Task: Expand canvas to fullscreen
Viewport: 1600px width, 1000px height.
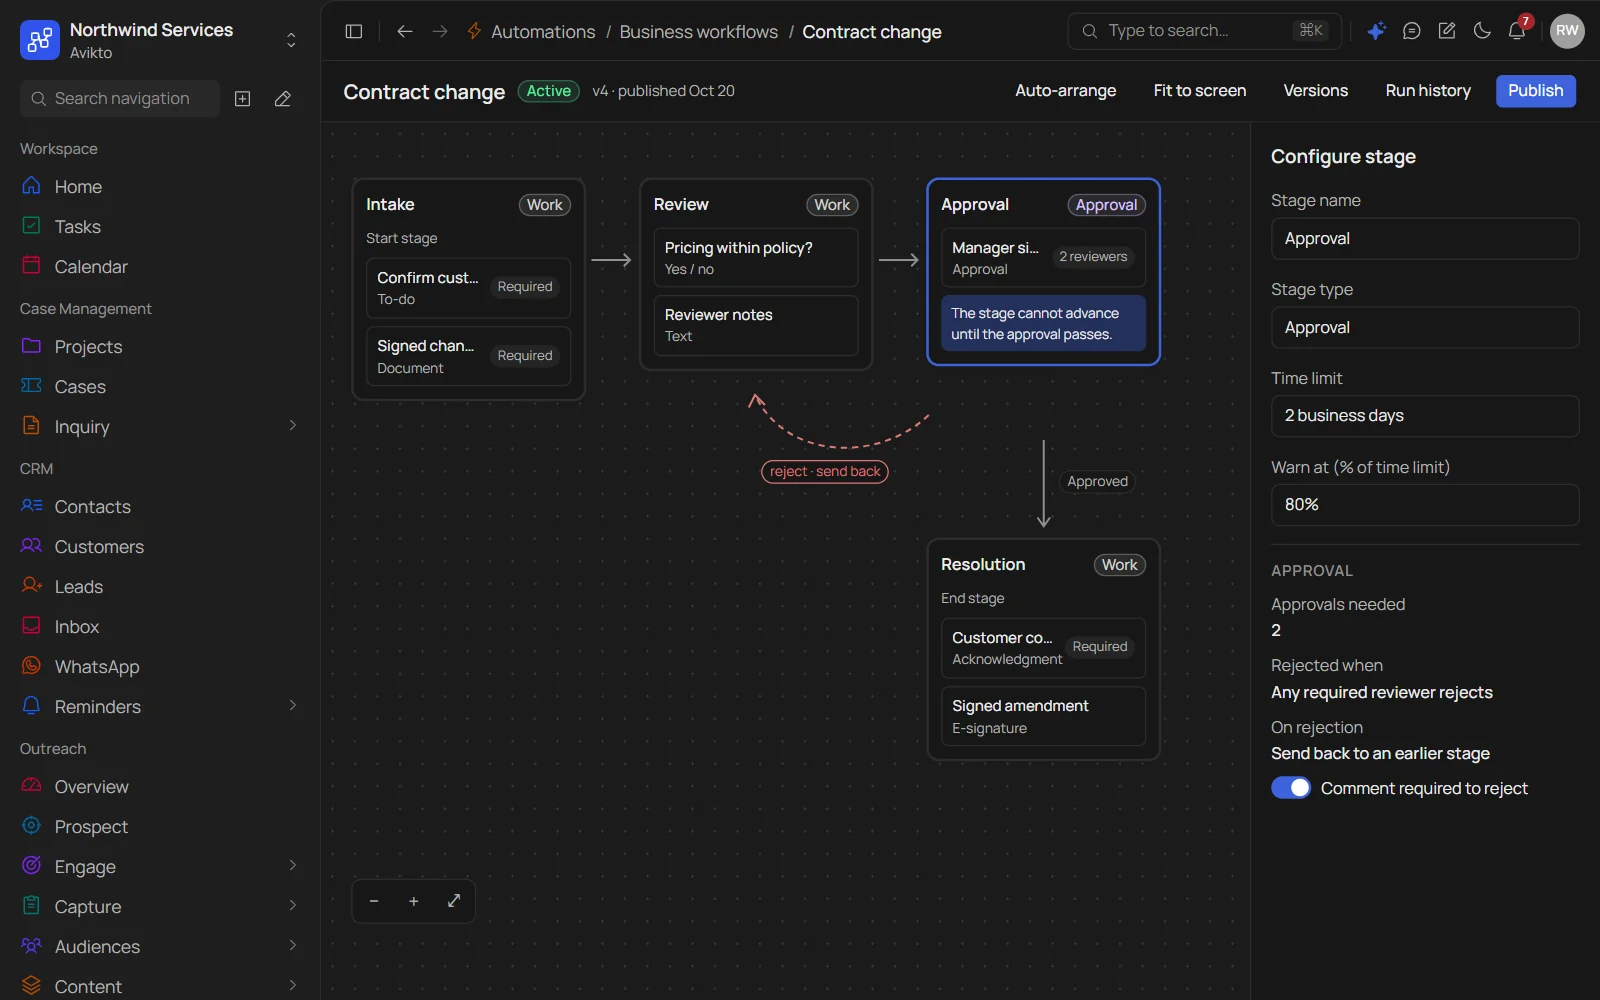Action: [454, 901]
